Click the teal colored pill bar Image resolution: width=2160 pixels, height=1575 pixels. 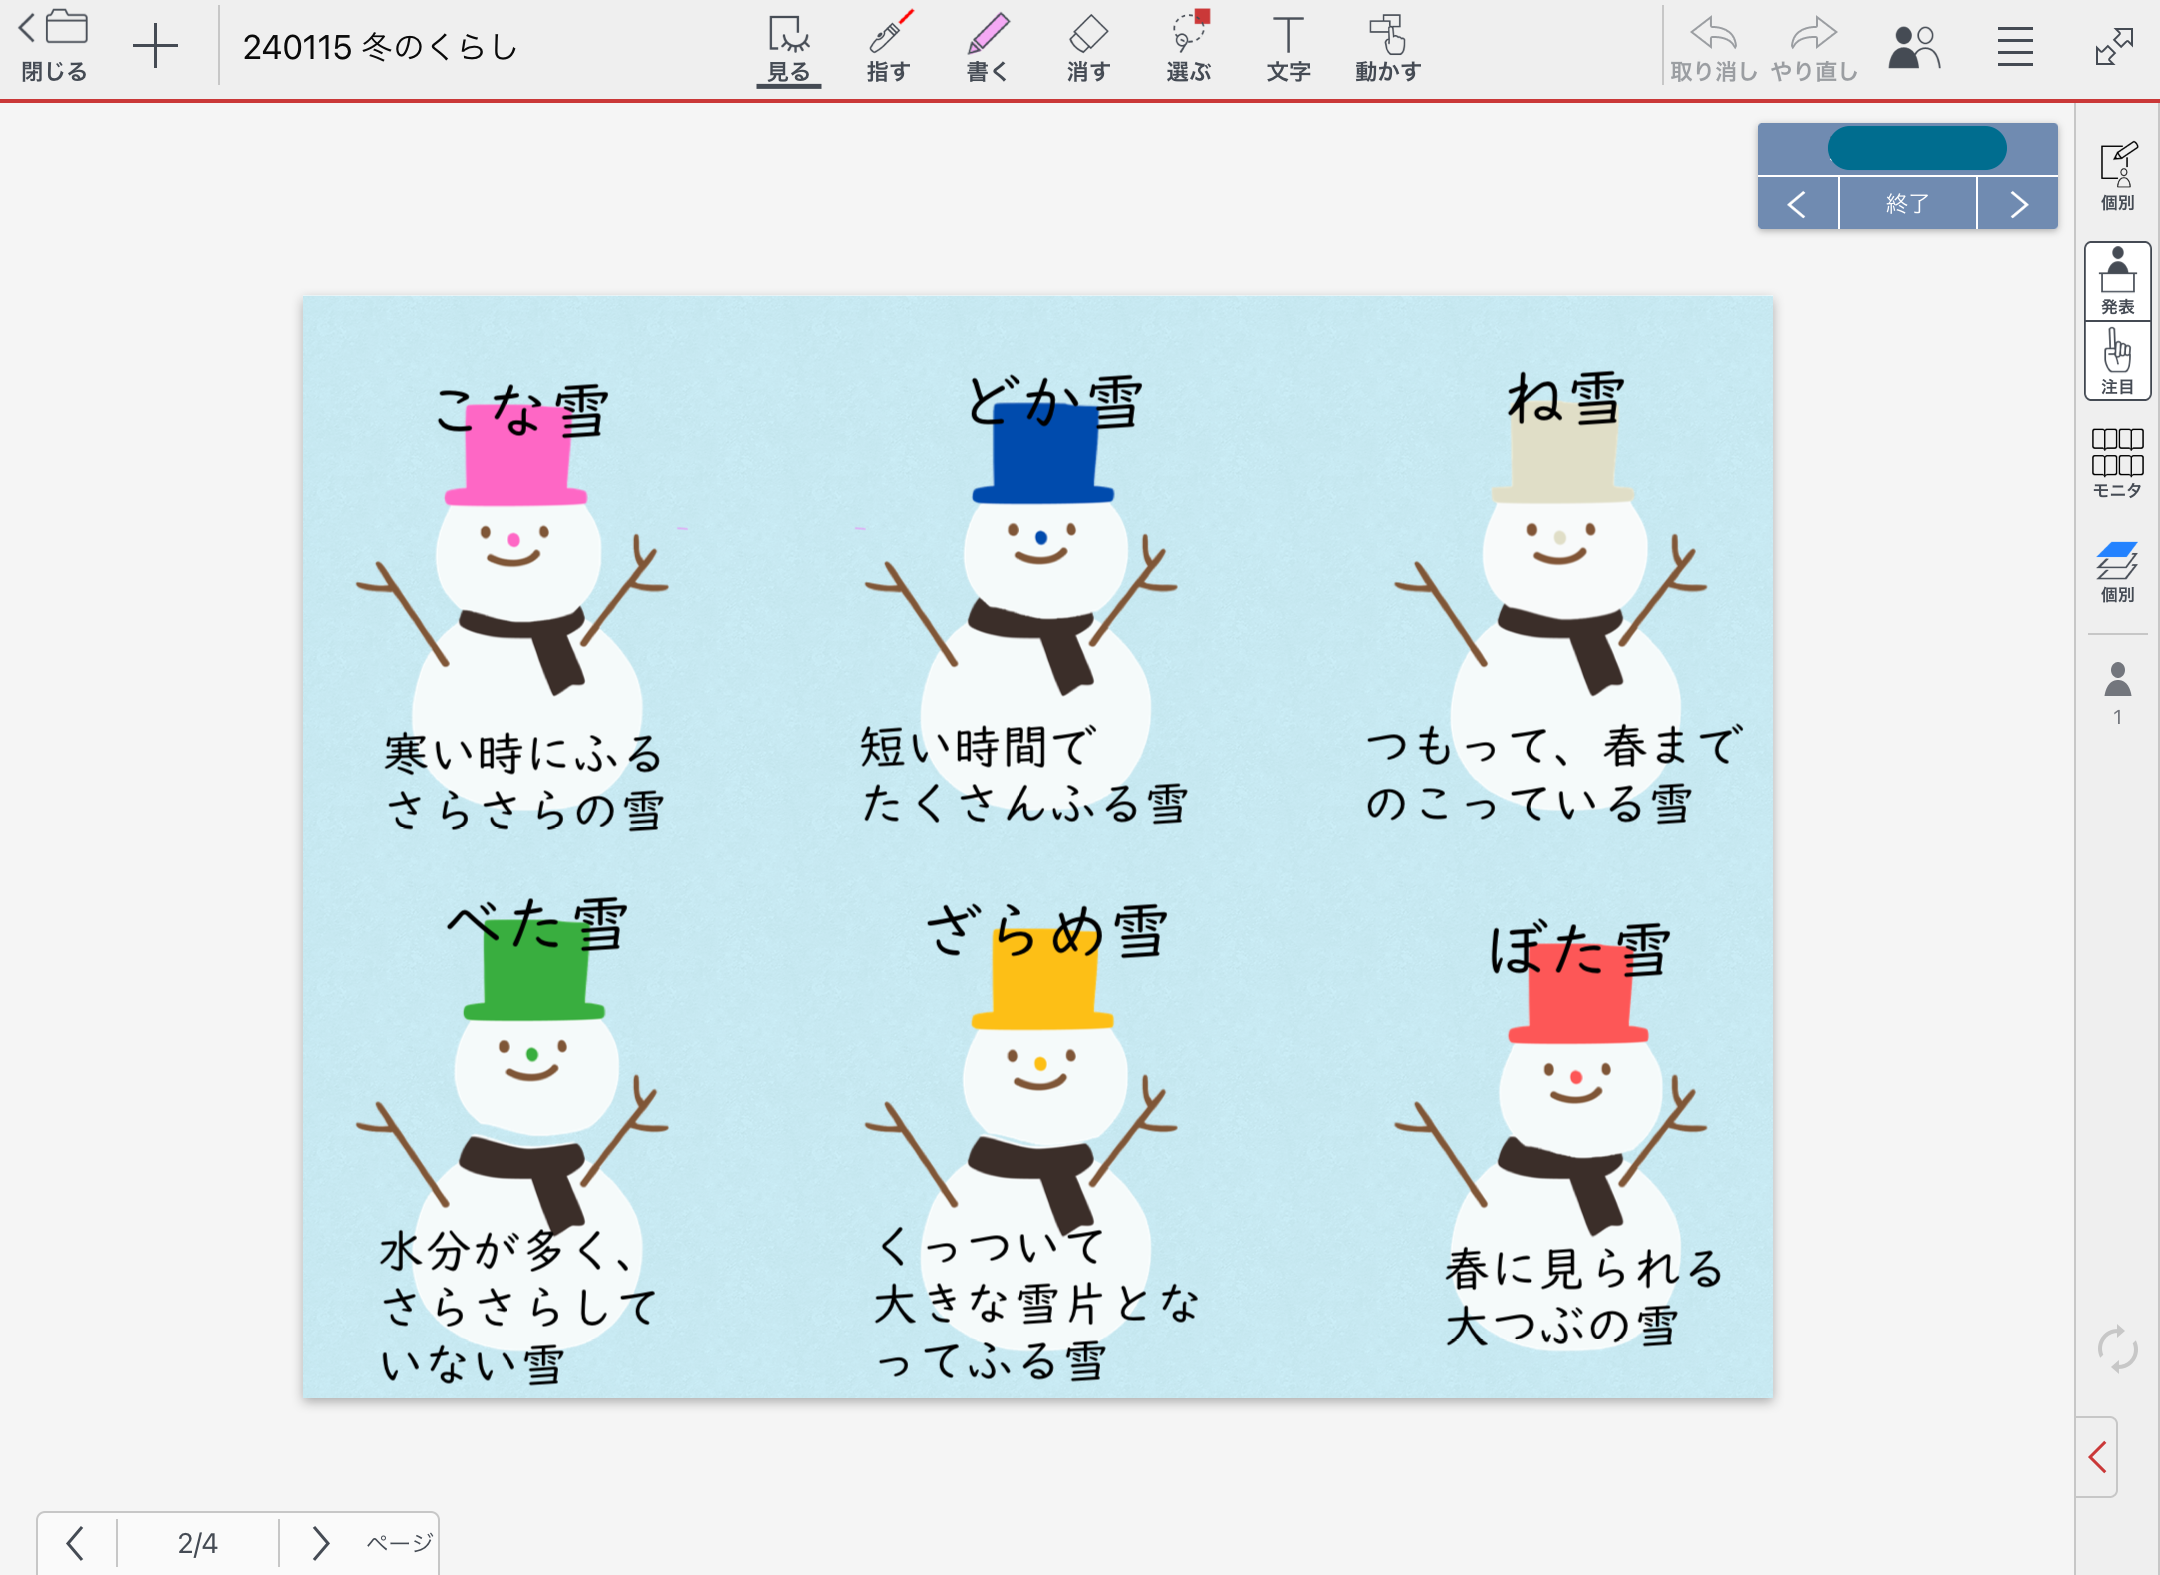(1916, 149)
